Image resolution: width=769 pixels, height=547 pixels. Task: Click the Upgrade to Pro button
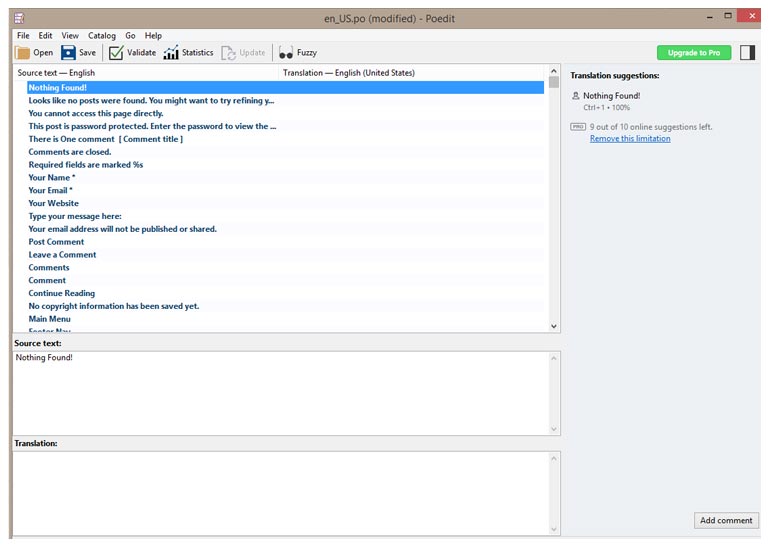(x=693, y=53)
